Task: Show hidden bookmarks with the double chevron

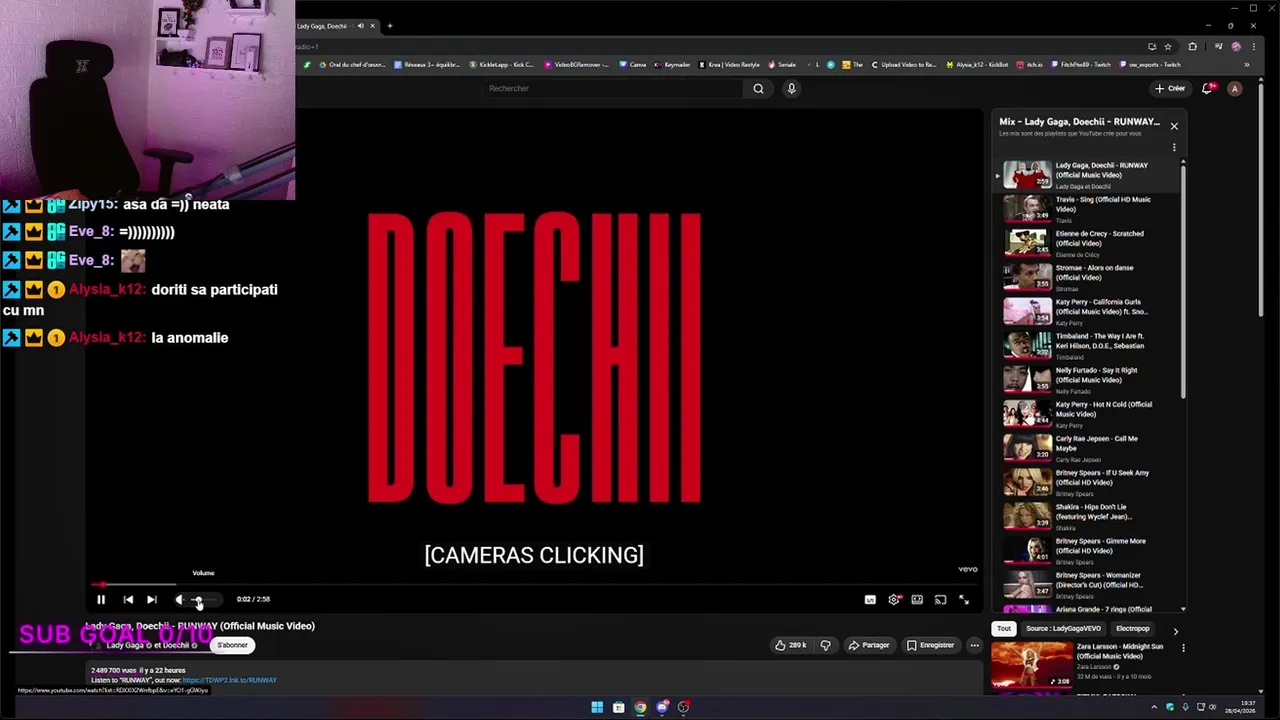Action: (1246, 65)
